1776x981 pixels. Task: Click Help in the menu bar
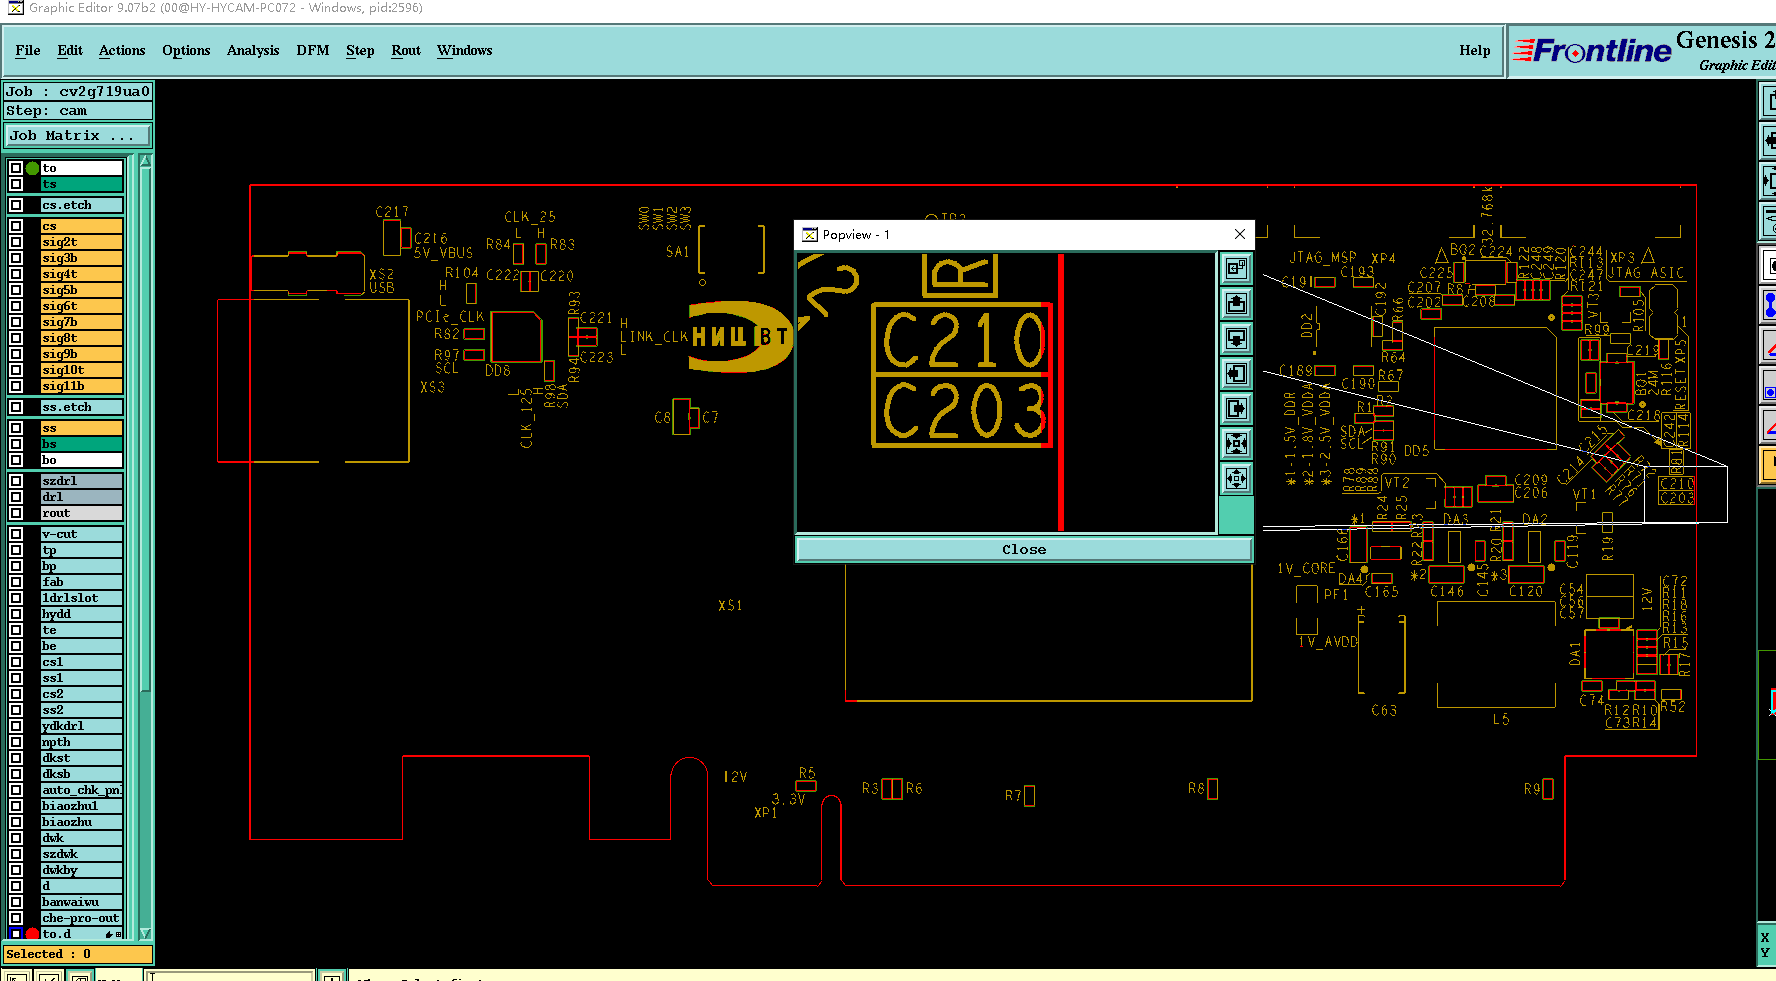tap(1474, 50)
